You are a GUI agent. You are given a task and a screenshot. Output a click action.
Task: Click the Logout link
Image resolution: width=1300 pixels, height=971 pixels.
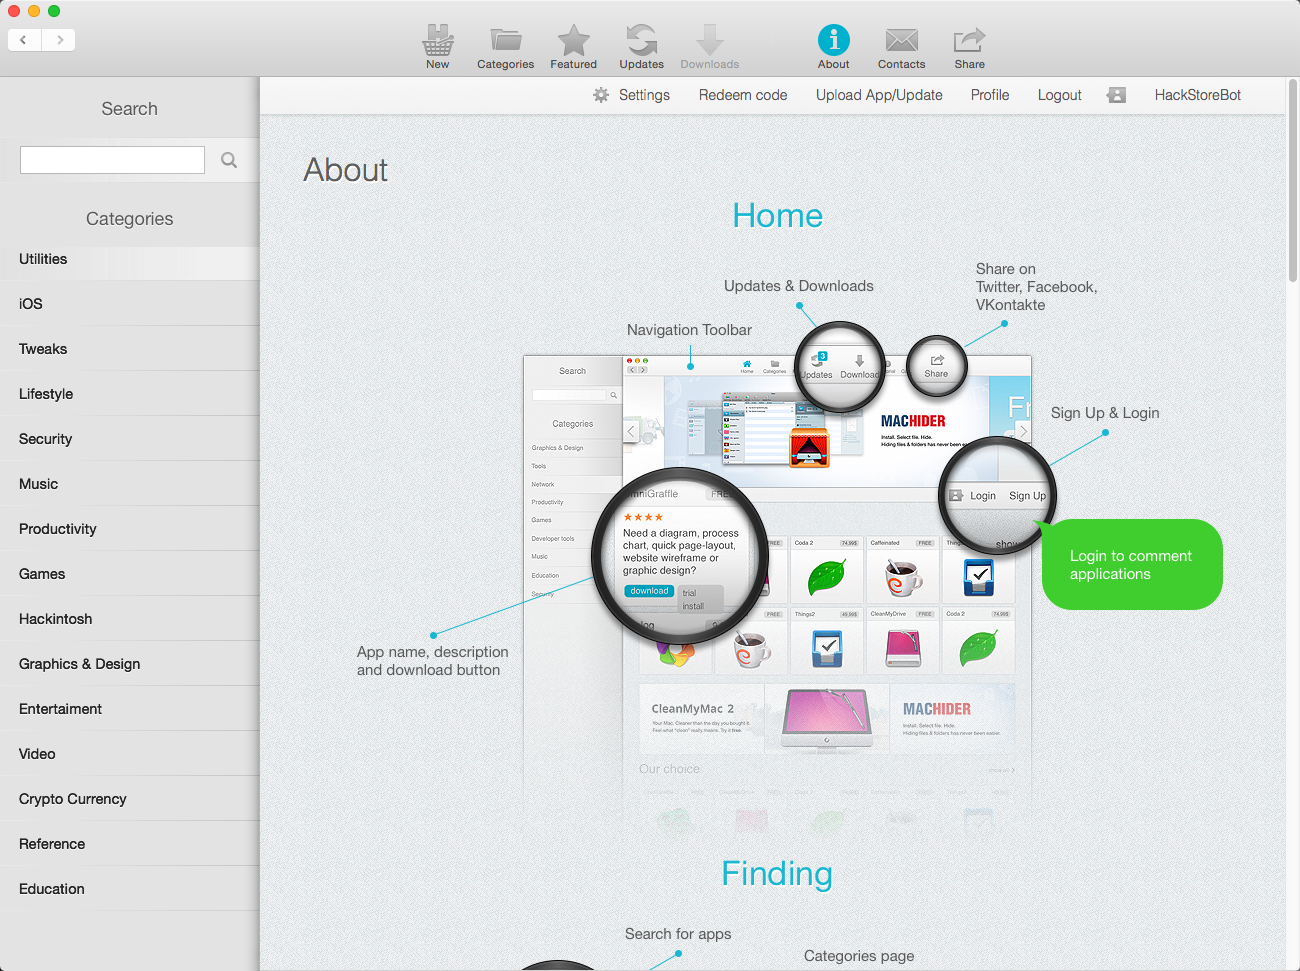1060,95
